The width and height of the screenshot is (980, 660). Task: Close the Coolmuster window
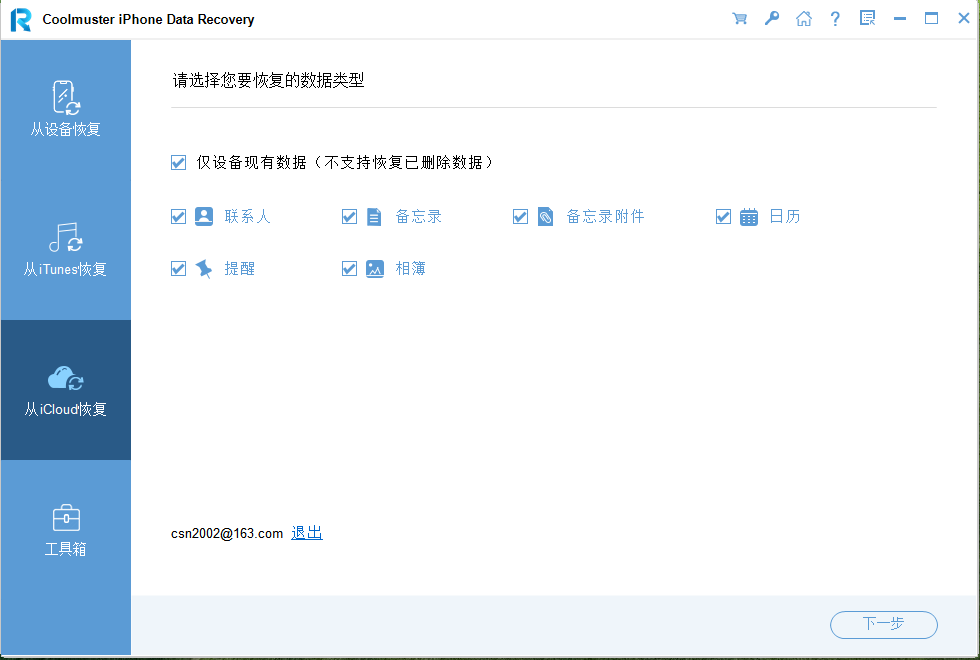pos(964,19)
